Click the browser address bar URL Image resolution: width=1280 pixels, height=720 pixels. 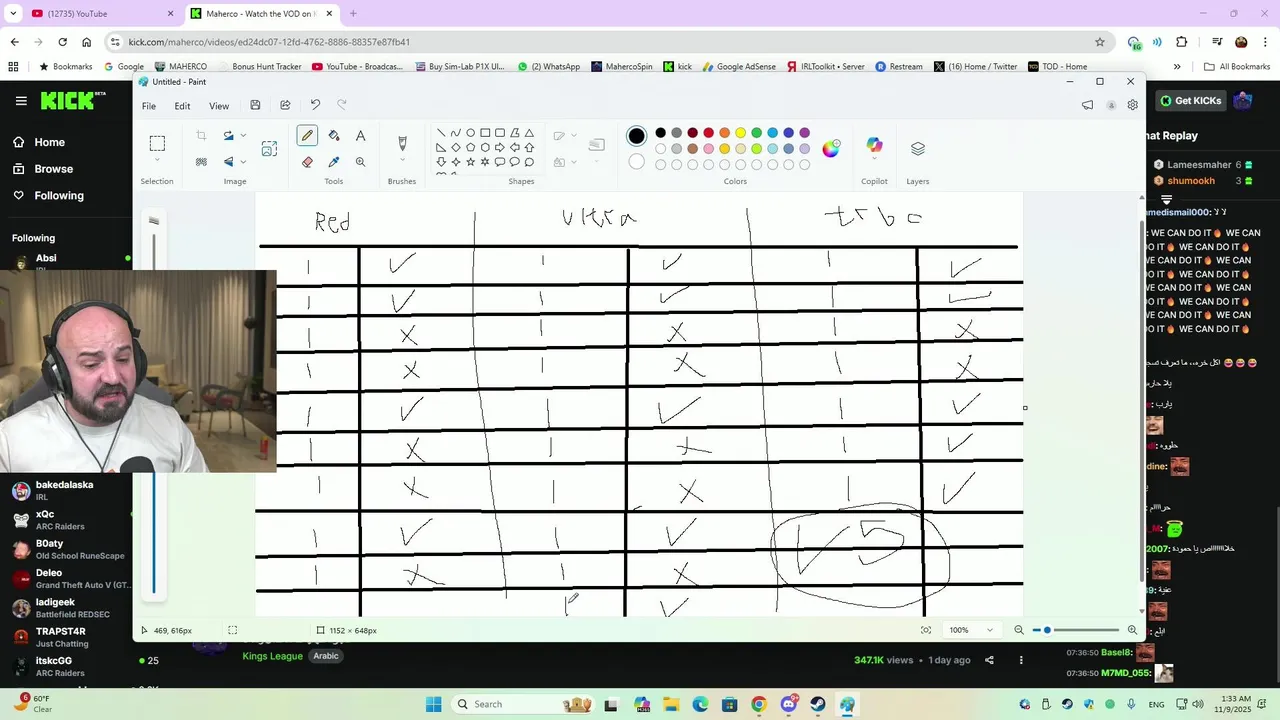click(269, 42)
